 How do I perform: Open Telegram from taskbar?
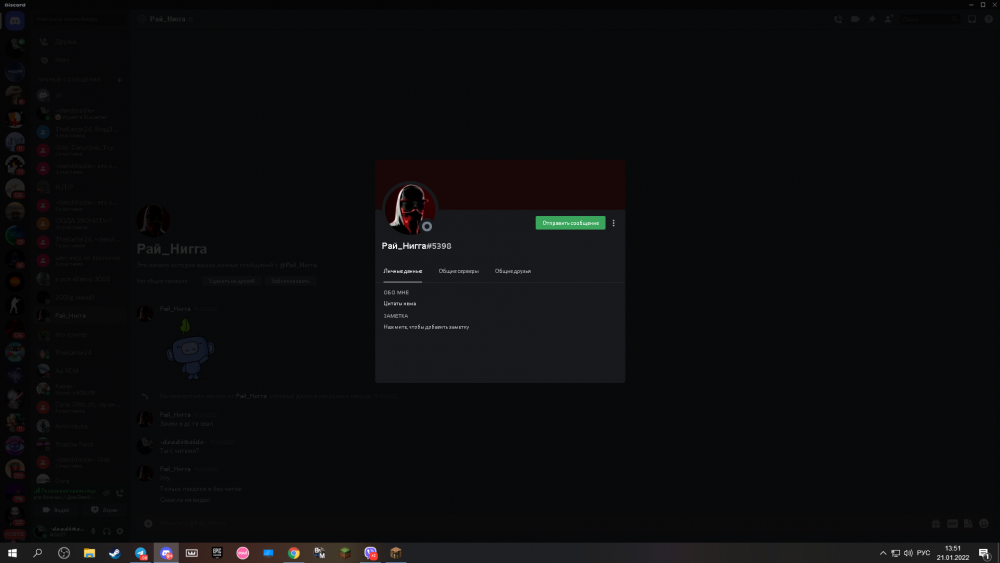140,553
